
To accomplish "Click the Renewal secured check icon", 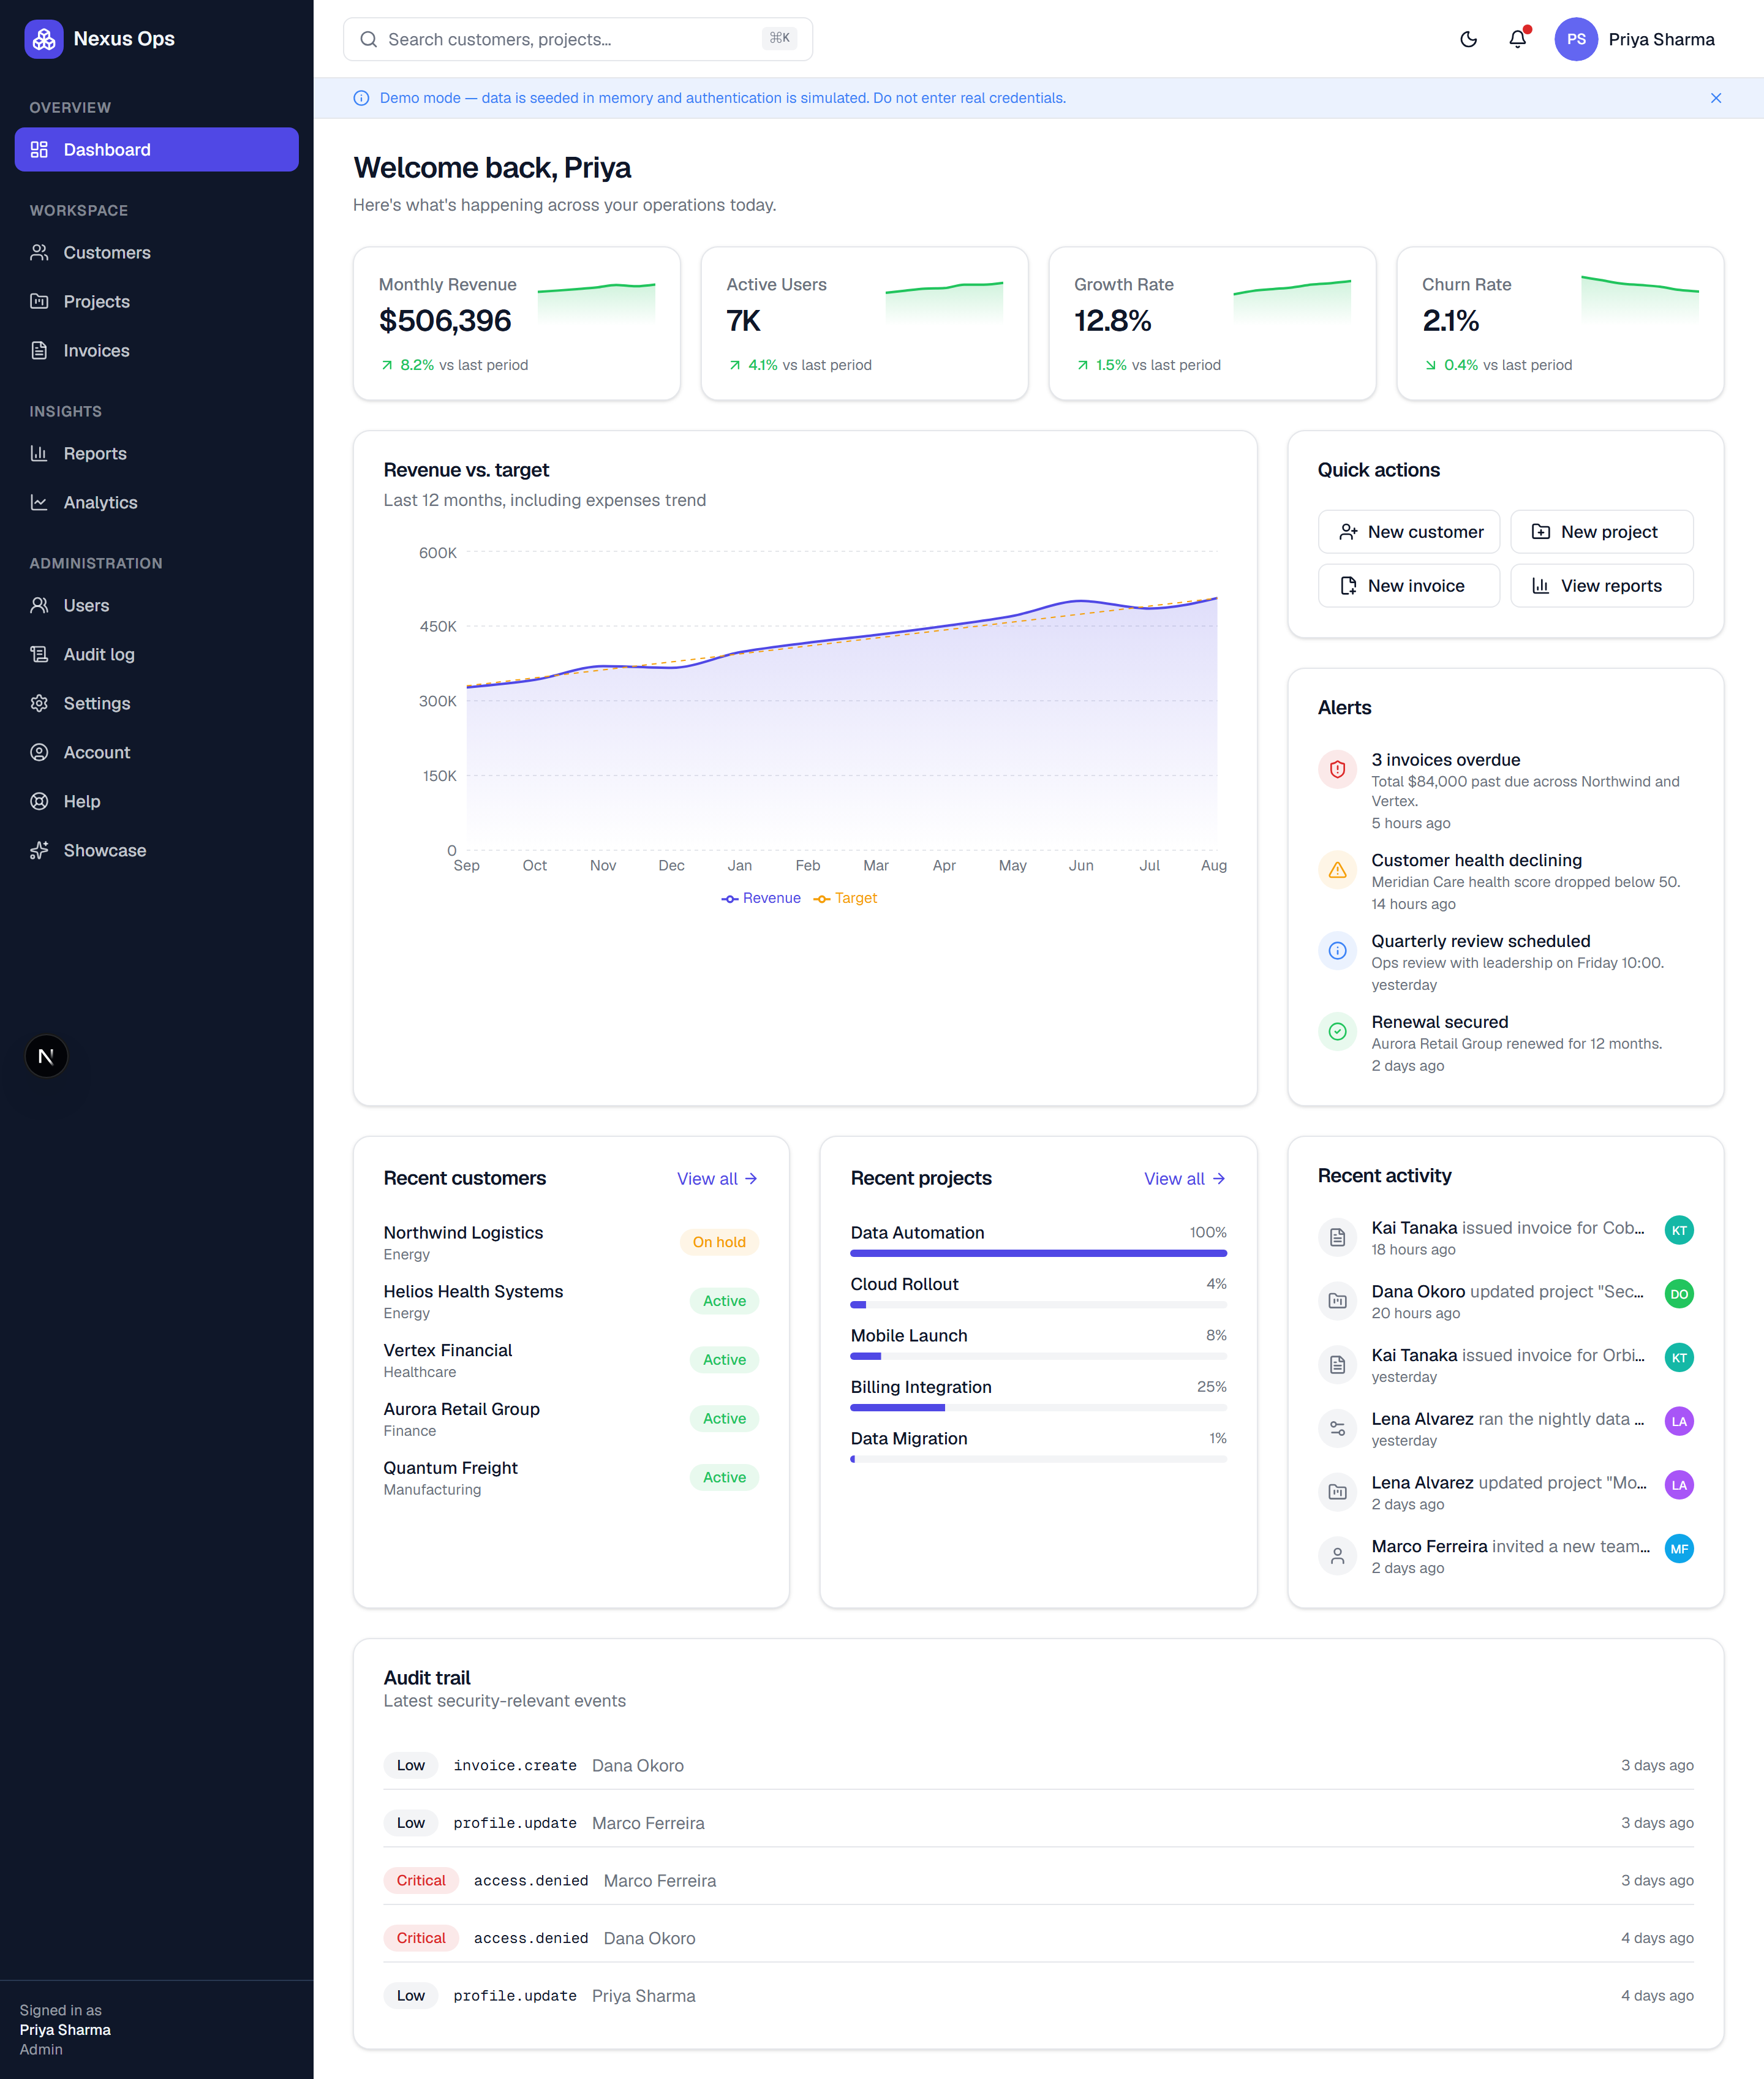I will pos(1337,1031).
